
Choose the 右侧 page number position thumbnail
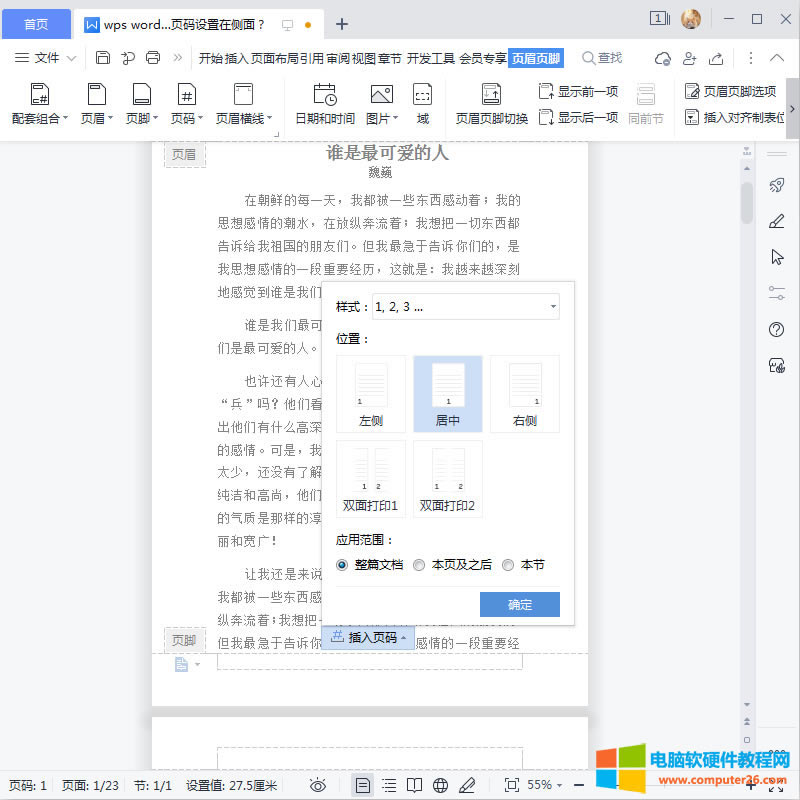click(524, 394)
